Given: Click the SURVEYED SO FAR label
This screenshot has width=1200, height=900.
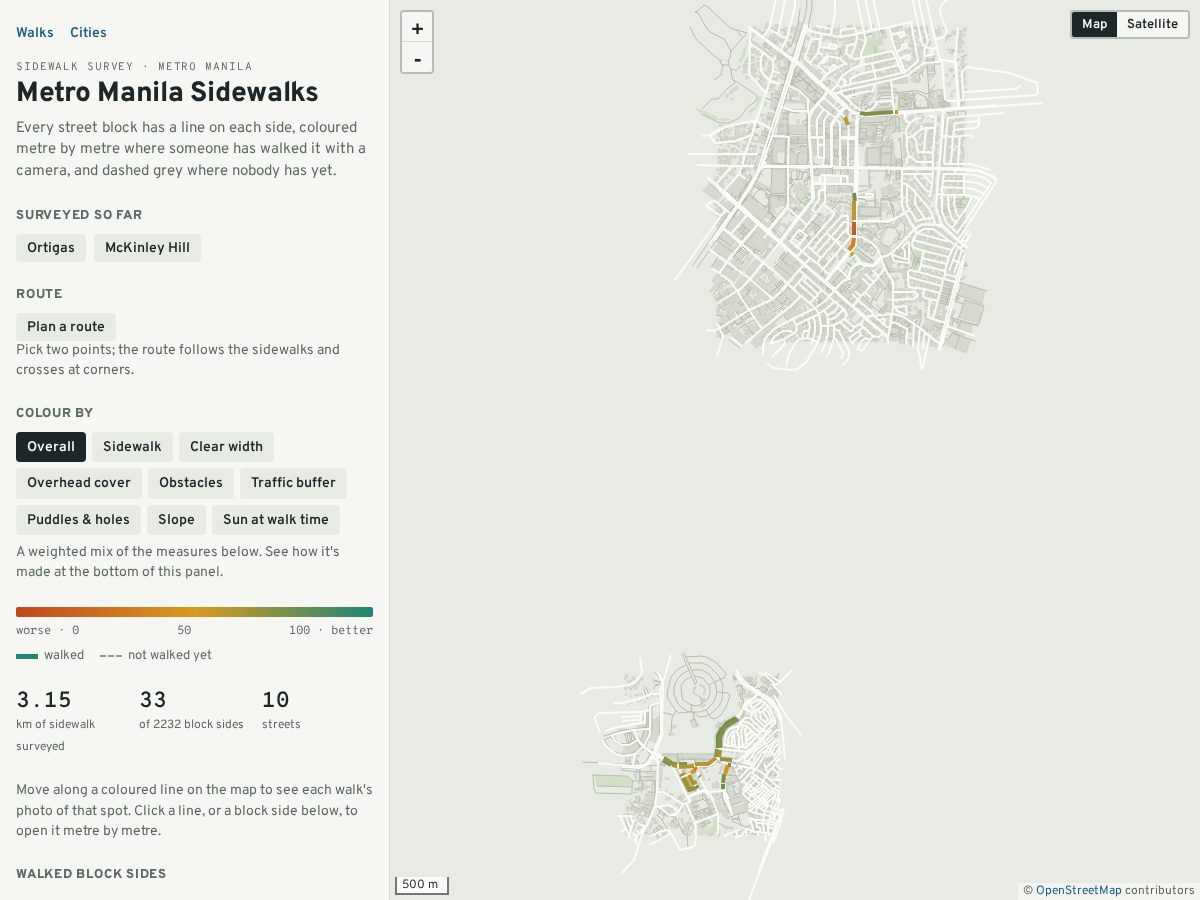Looking at the screenshot, I should coord(79,215).
